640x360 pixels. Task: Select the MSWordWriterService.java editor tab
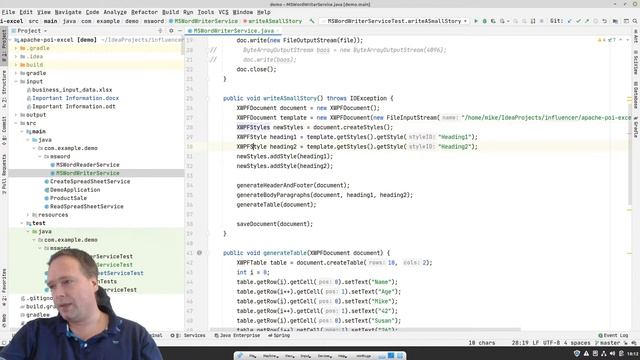pyautogui.click(x=233, y=31)
